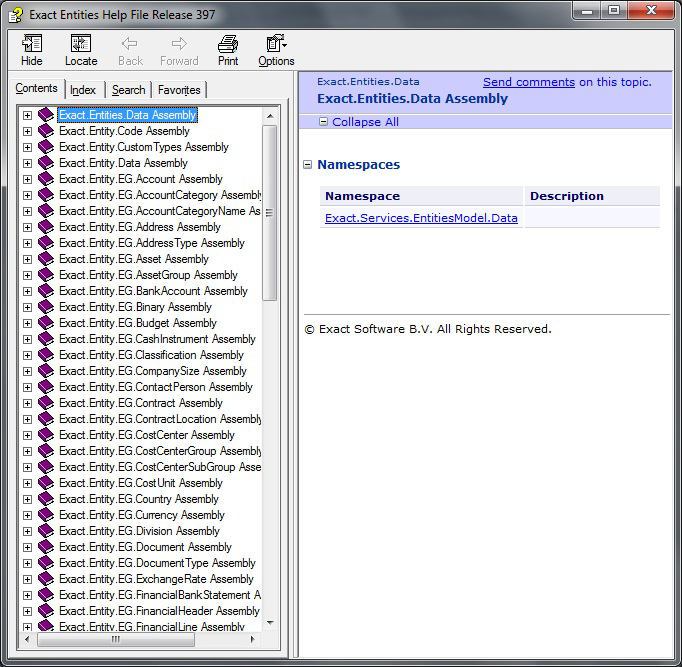Switch to the Index tab
682x667 pixels.
point(83,90)
